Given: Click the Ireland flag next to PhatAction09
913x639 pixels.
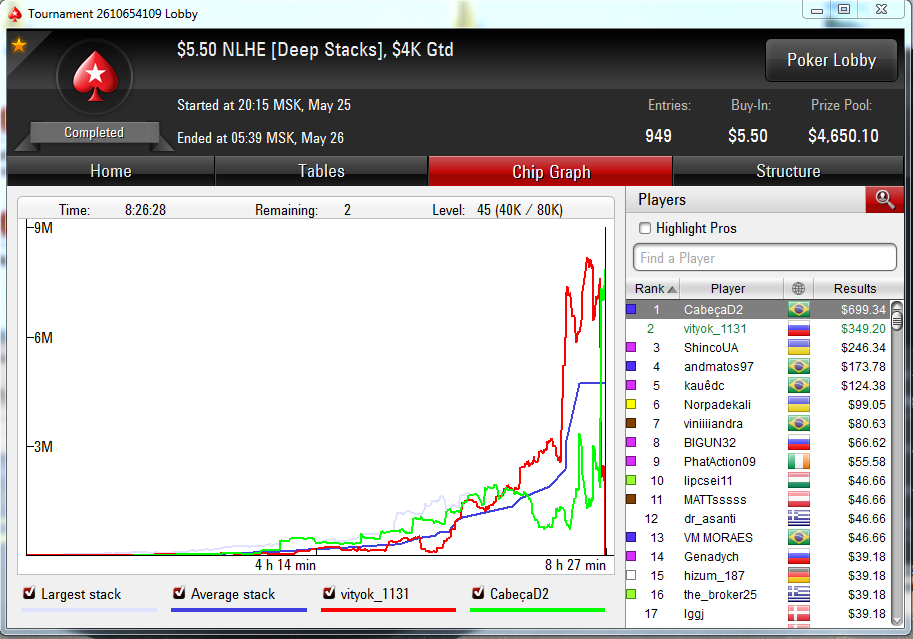Looking at the screenshot, I should point(798,462).
